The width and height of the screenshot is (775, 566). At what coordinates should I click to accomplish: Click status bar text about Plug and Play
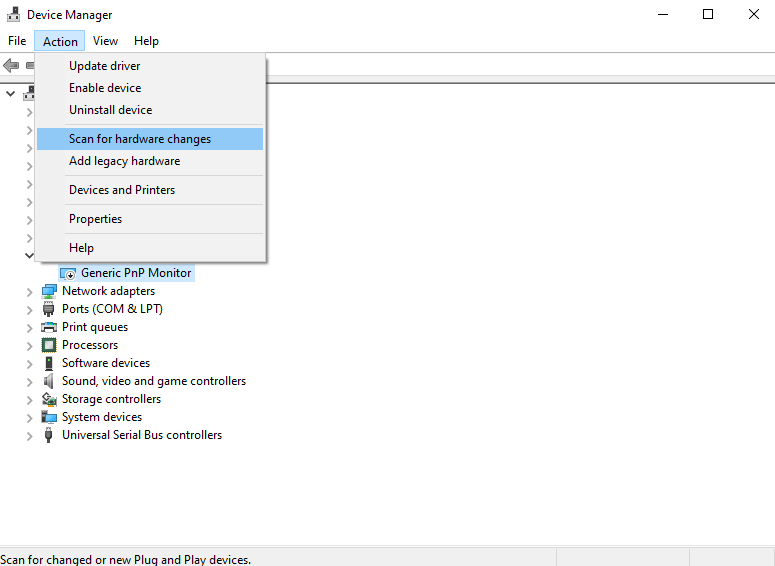[126, 560]
